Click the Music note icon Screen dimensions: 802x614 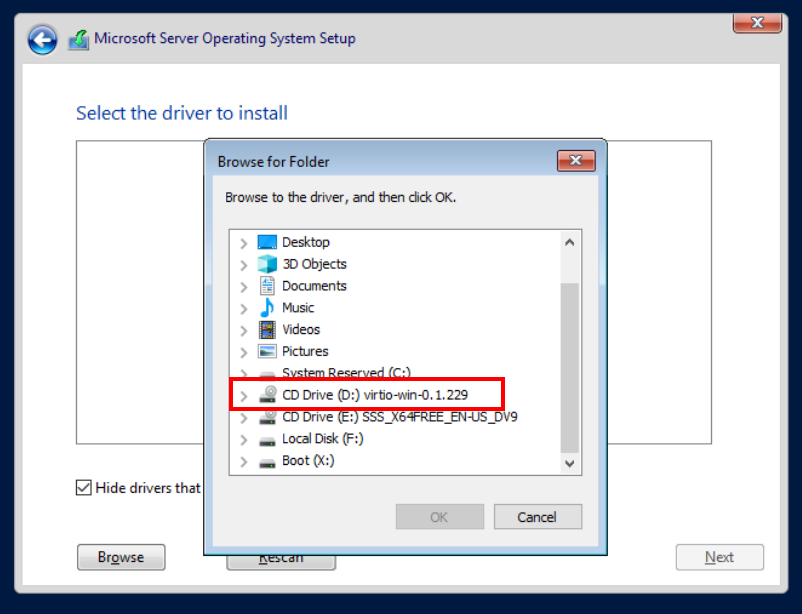267,308
